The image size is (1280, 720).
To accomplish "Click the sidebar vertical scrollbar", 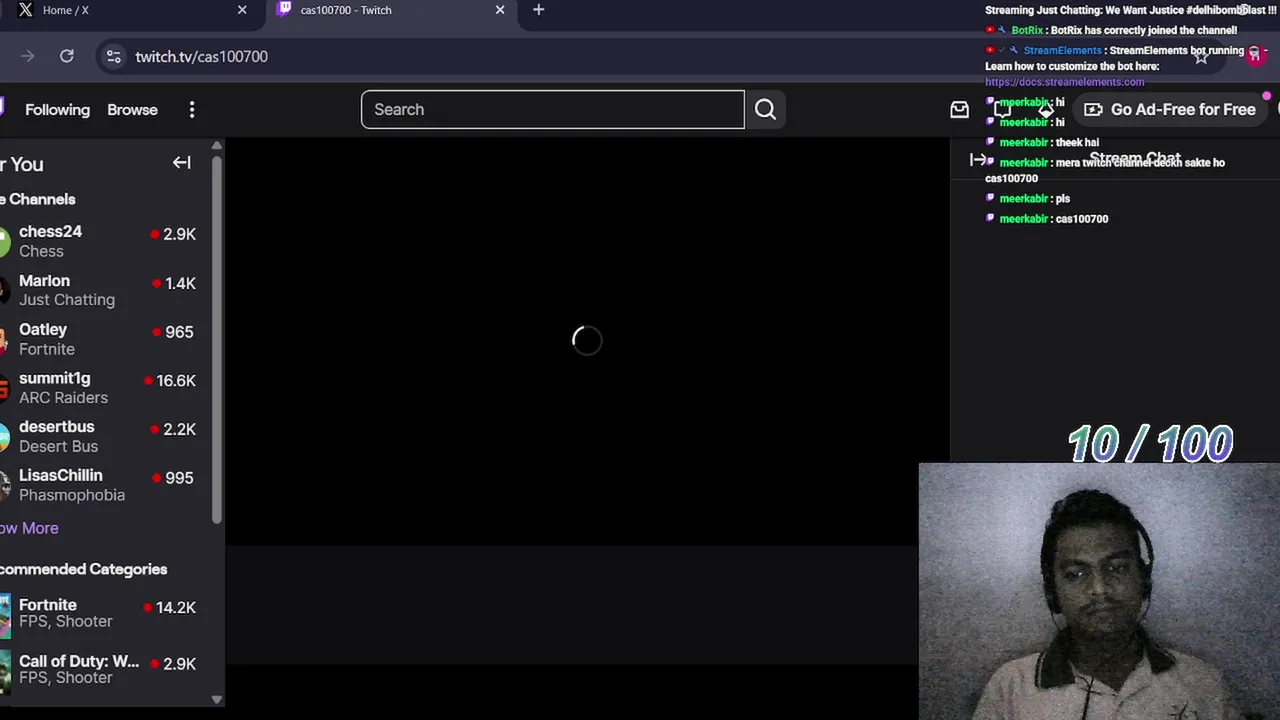I will coord(217,338).
